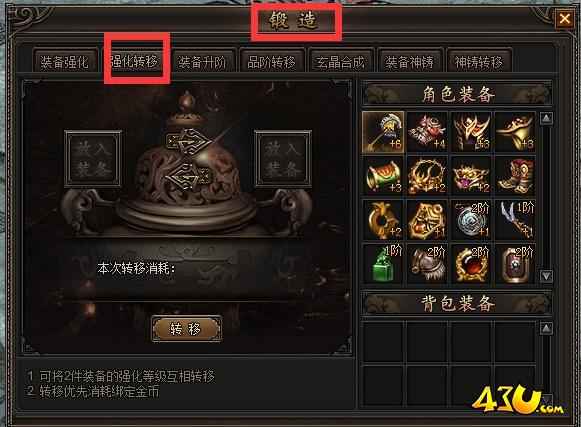Screen dimensions: 581x427
Task: Pick the golden ring +2 item
Action: (x=384, y=220)
